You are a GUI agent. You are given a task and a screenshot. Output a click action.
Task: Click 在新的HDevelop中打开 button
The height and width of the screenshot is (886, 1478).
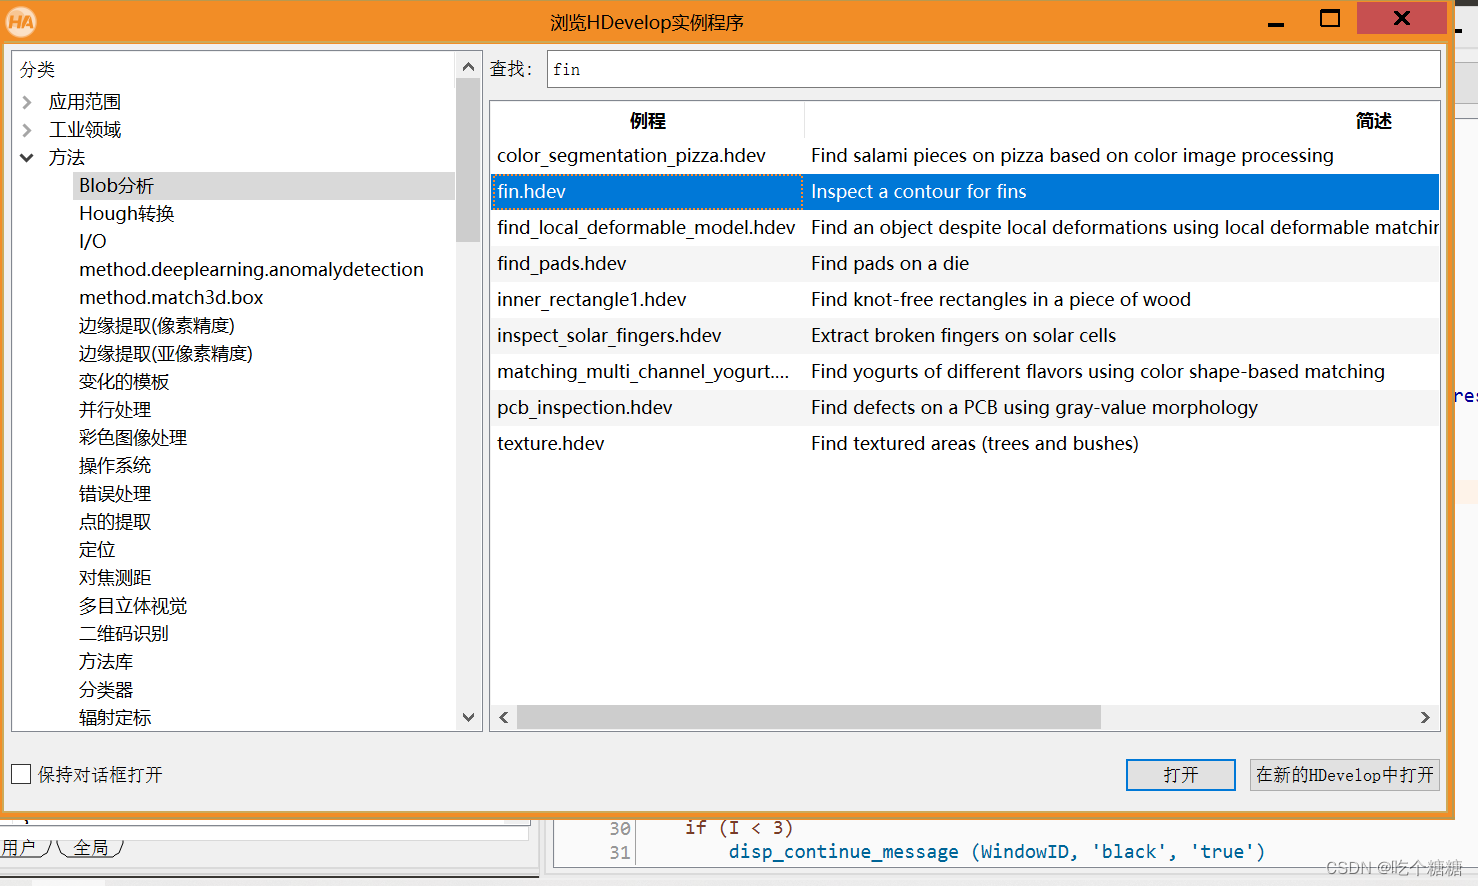(x=1345, y=775)
